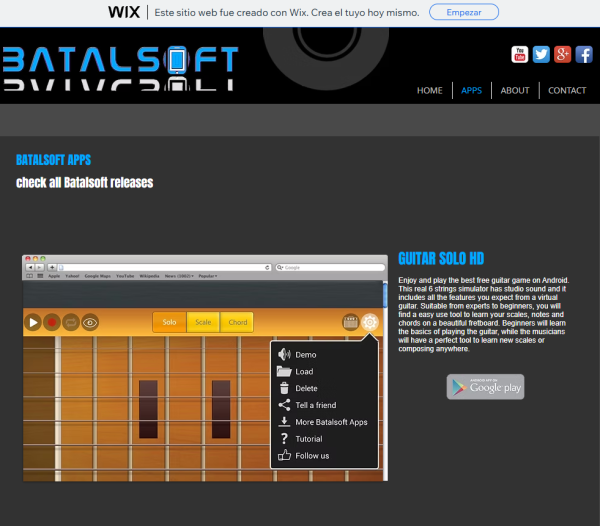Click the red close dot in mockup
The image size is (600, 526).
(x=28, y=259)
